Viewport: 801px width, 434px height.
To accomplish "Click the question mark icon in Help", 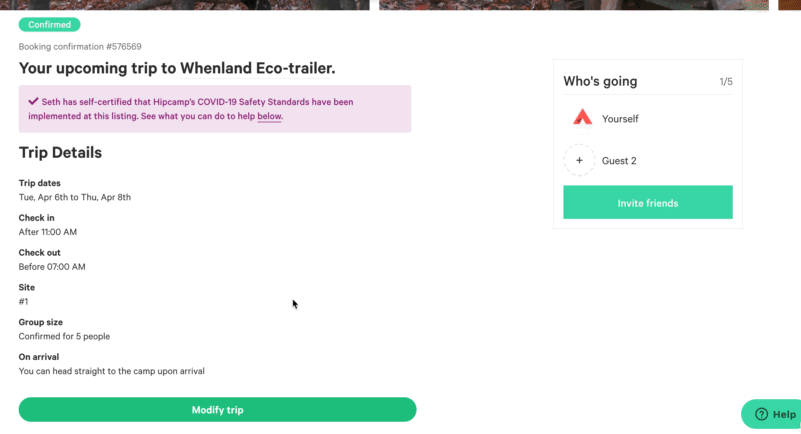I will (761, 414).
